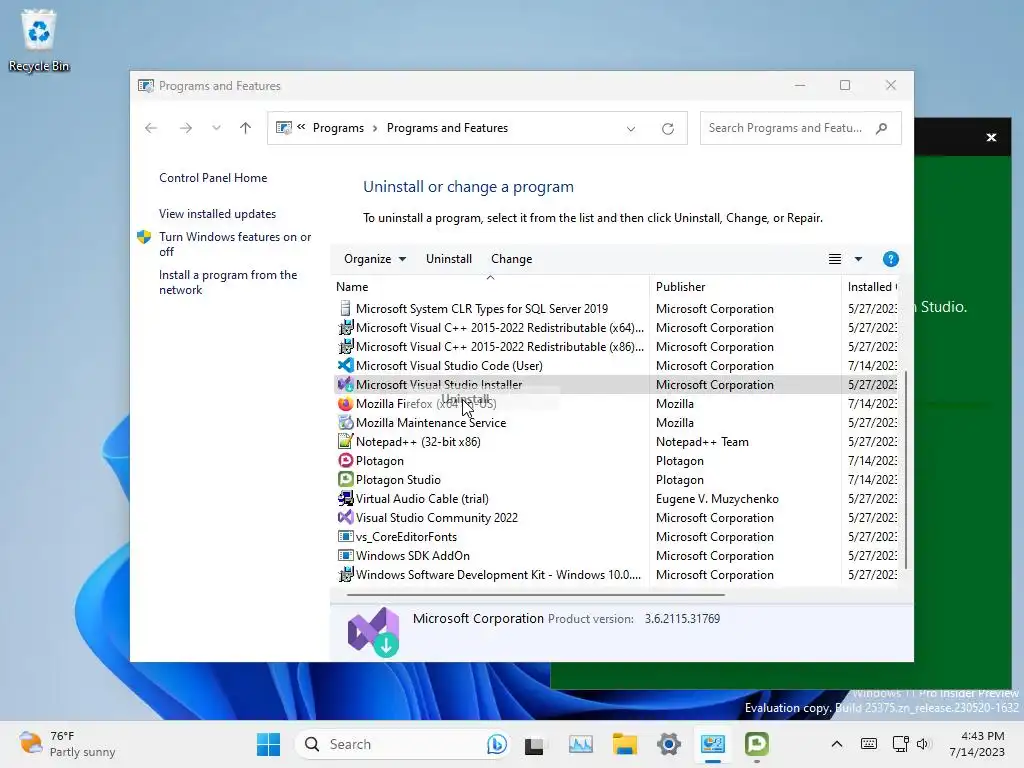Select the Plotagon Studio program icon

(x=345, y=479)
